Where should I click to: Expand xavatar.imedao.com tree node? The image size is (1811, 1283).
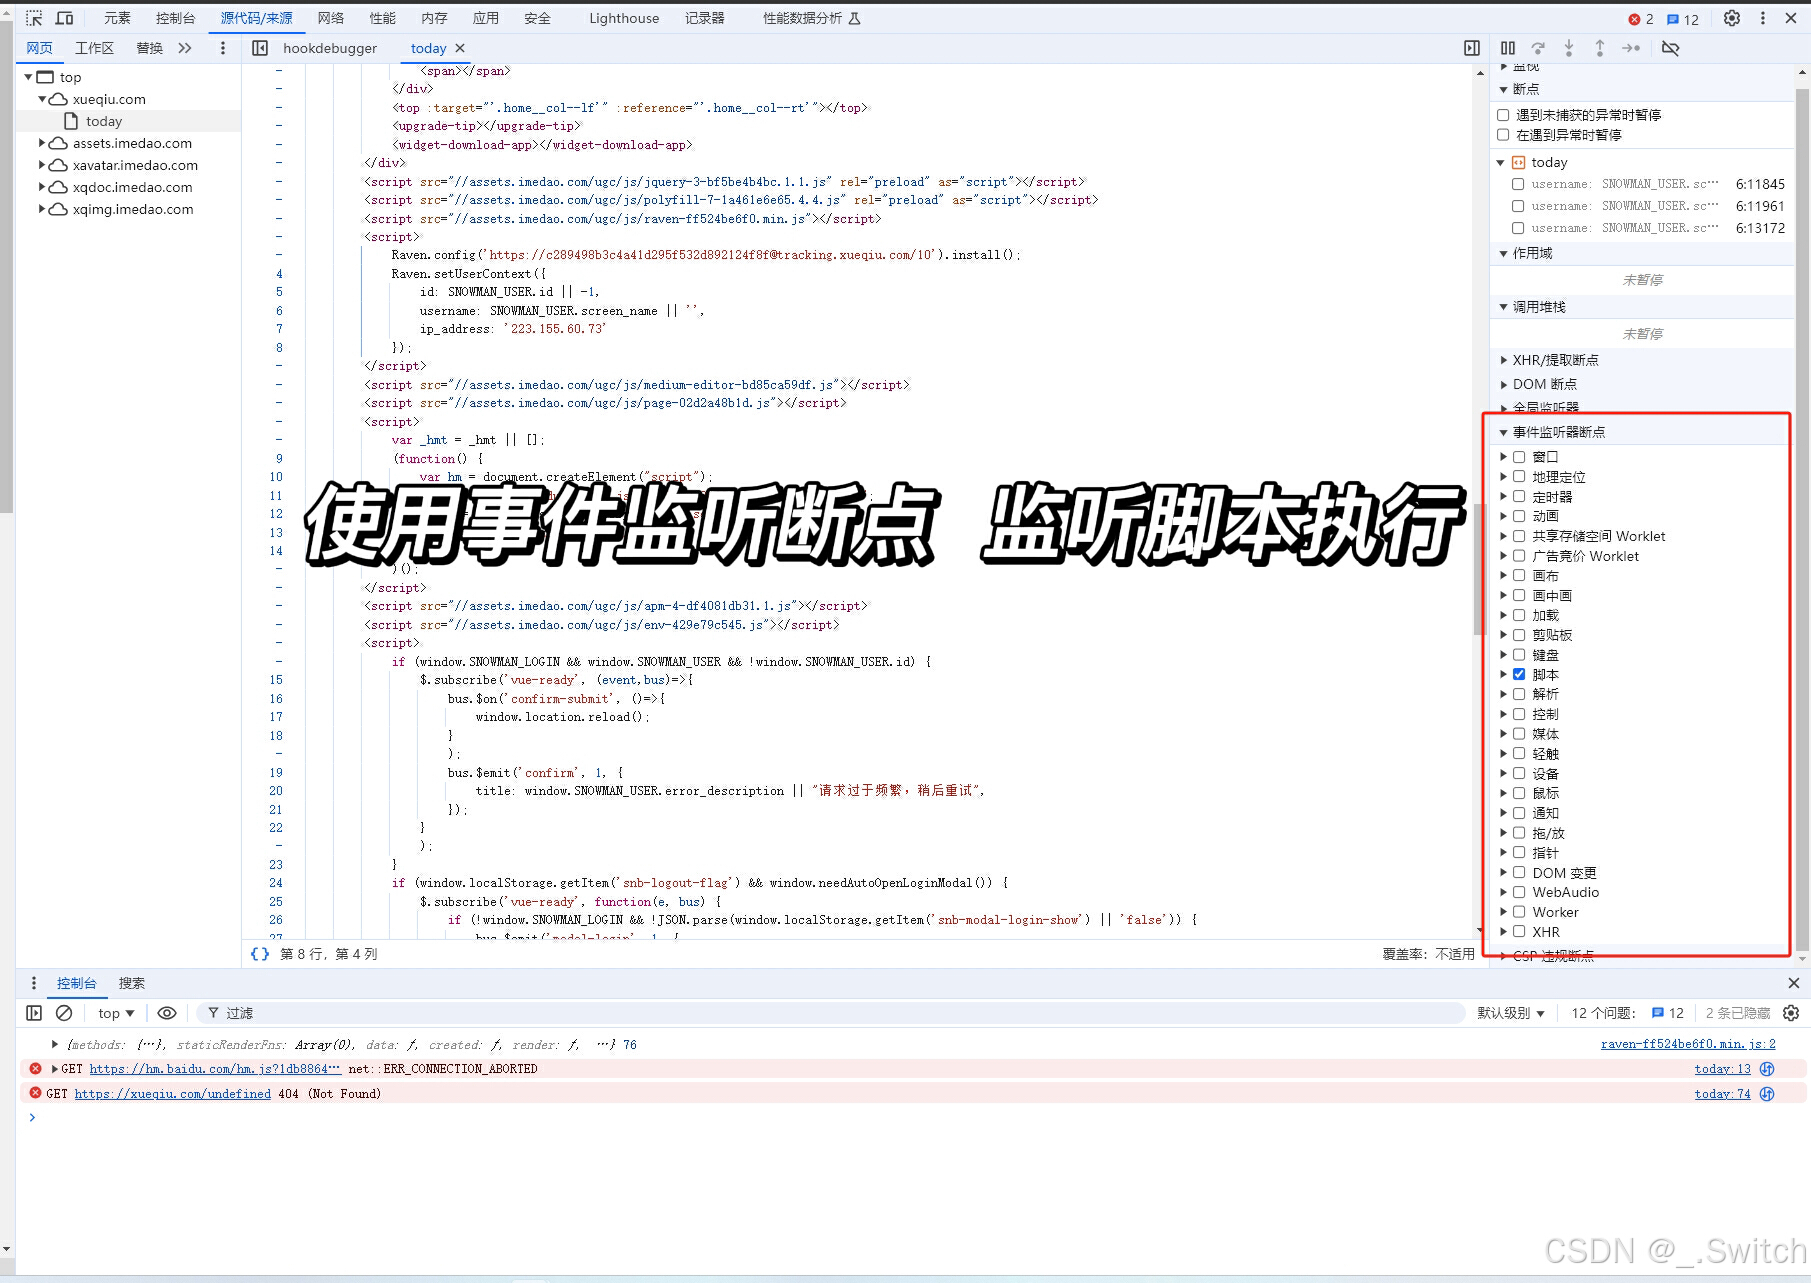(42, 165)
